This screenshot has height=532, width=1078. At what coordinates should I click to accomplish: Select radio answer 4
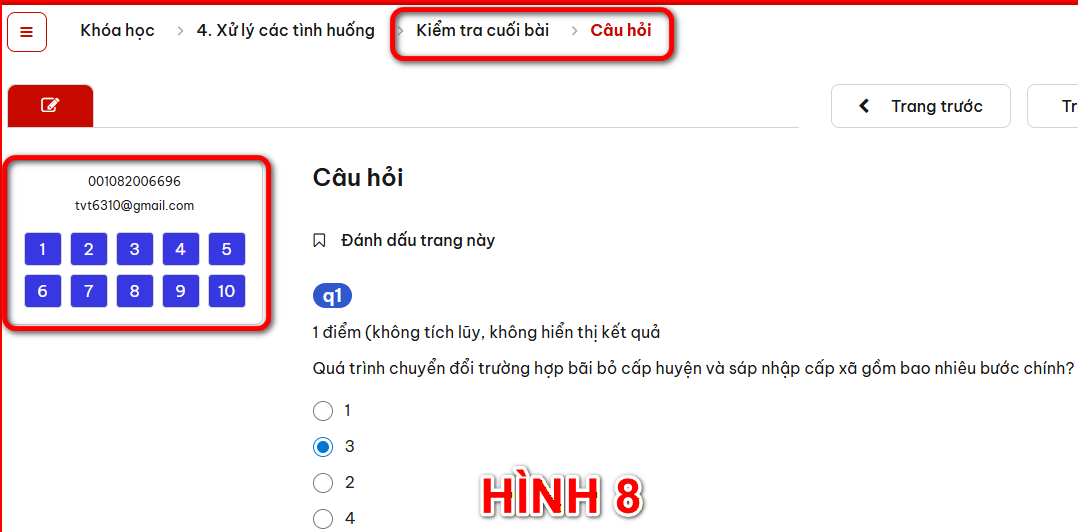point(322,518)
